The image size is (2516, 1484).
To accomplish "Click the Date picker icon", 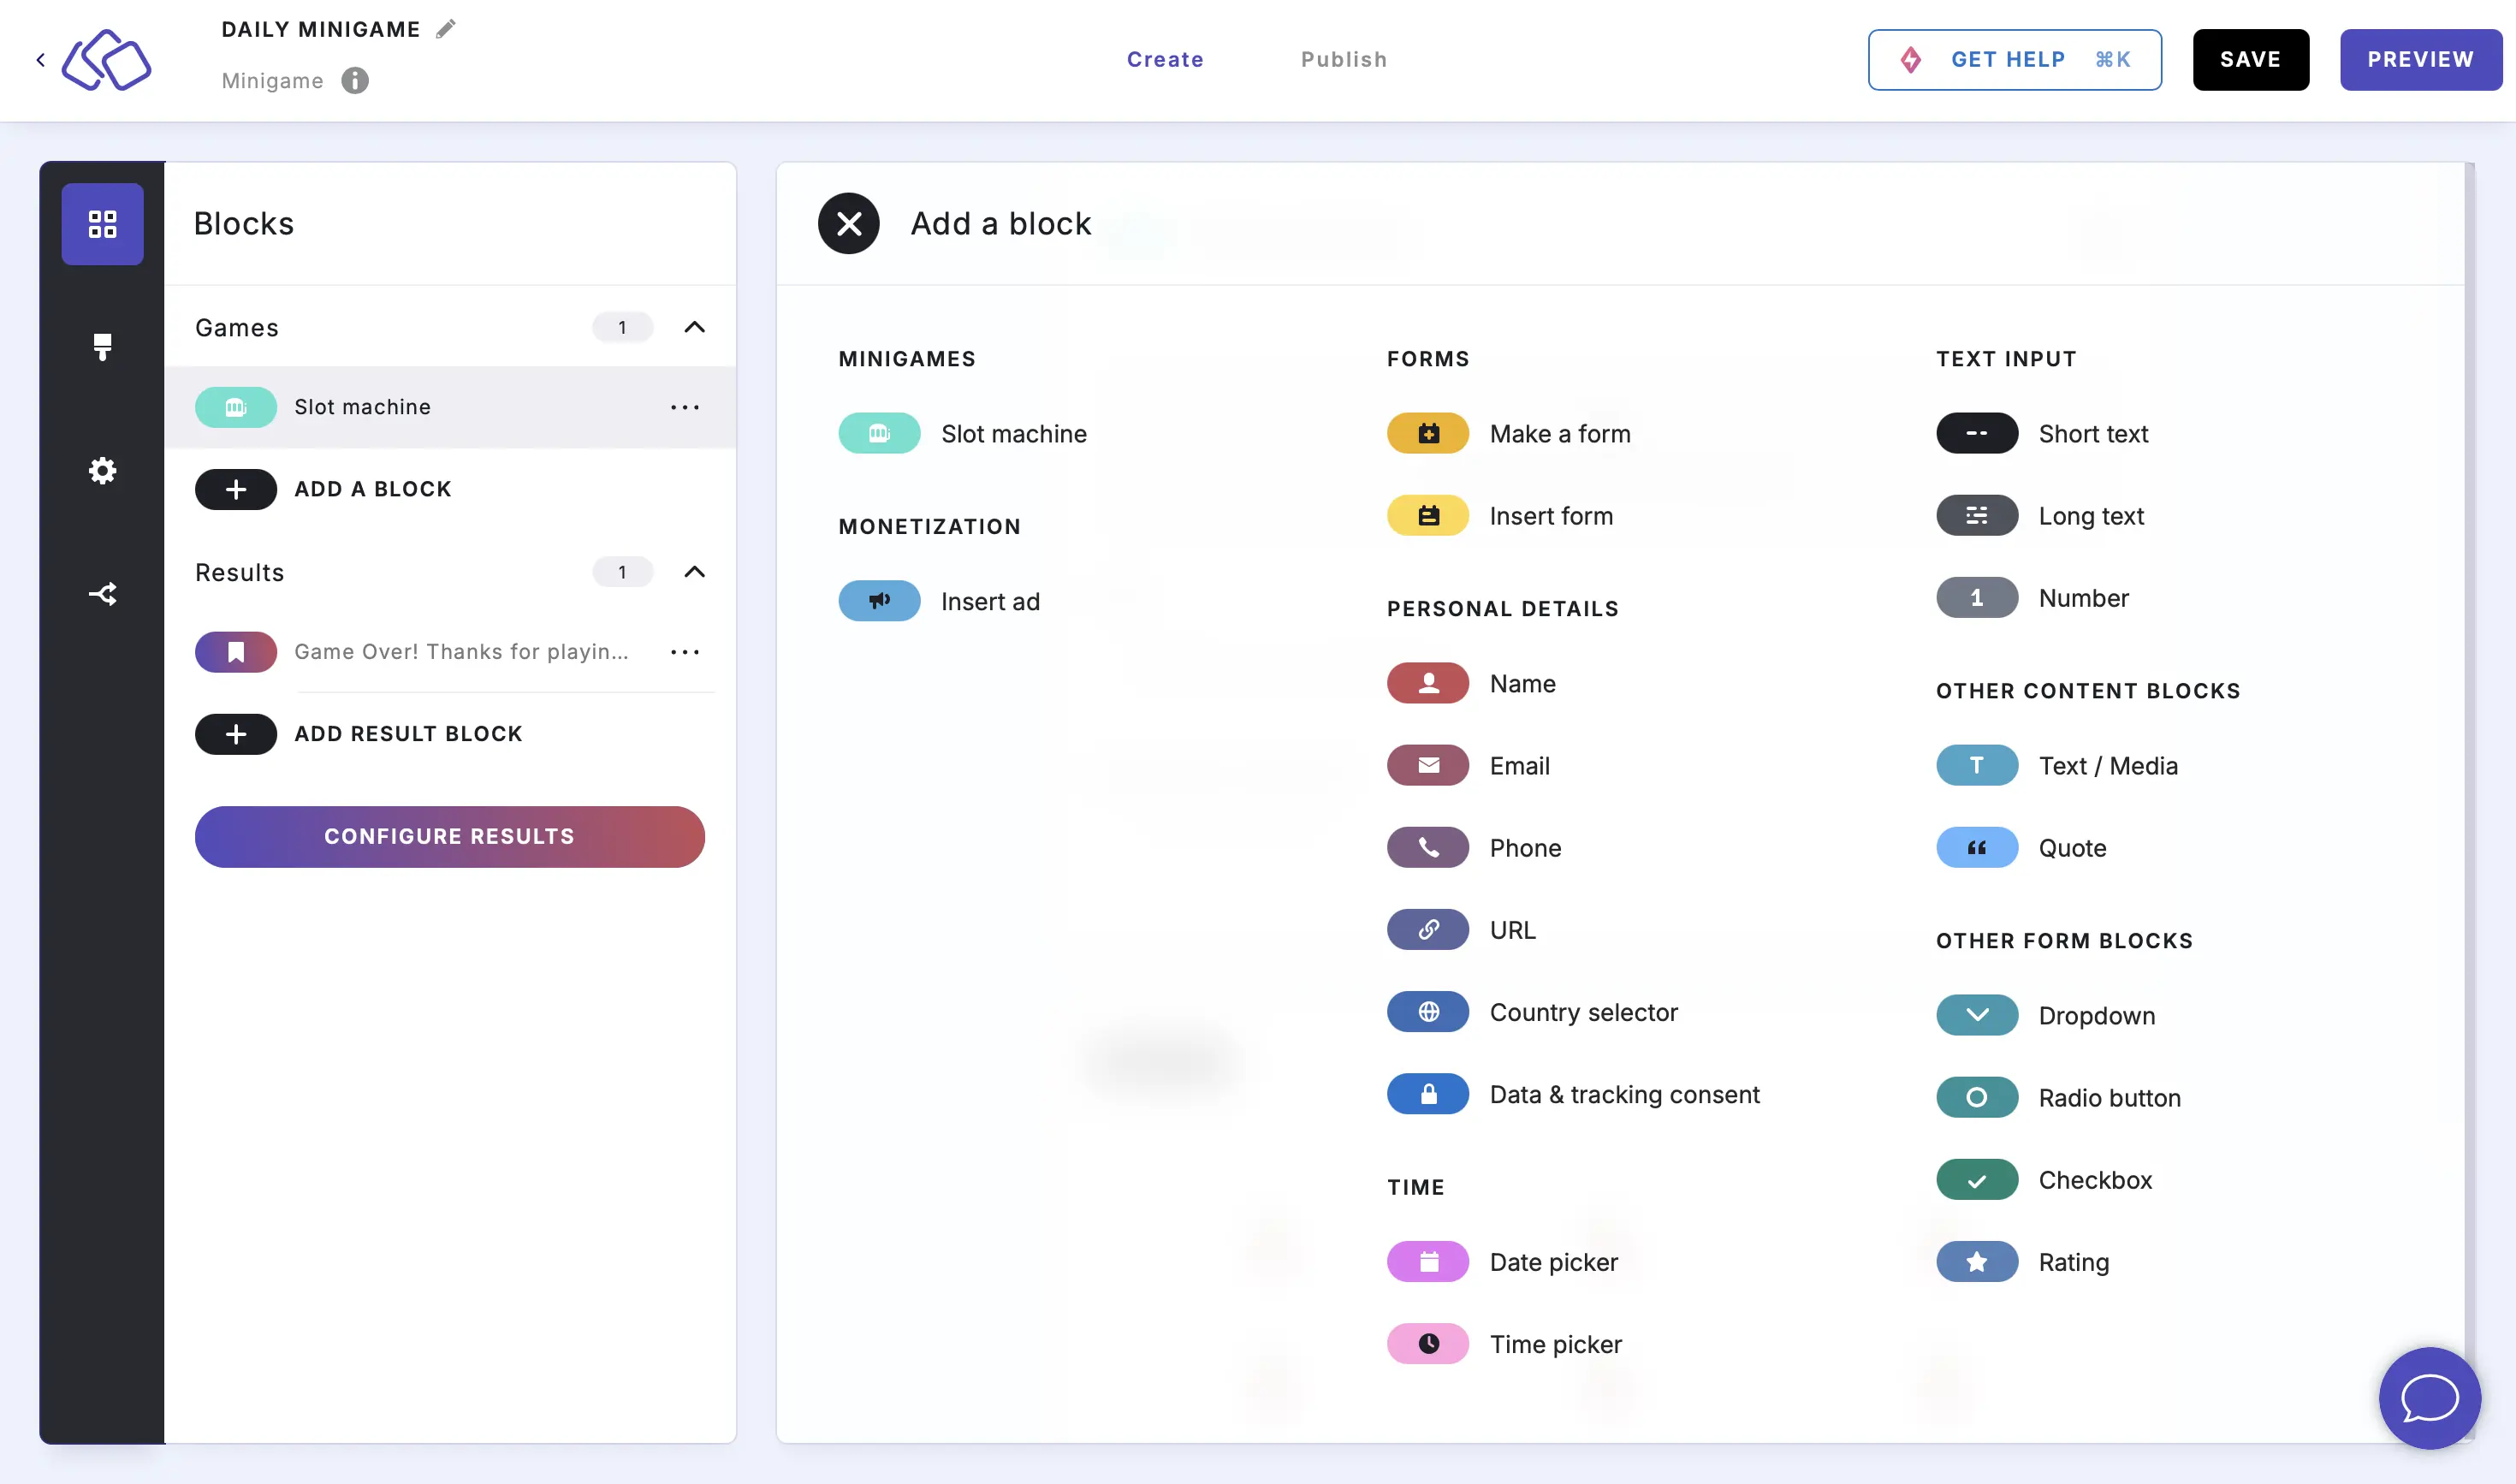I will 1428,1261.
